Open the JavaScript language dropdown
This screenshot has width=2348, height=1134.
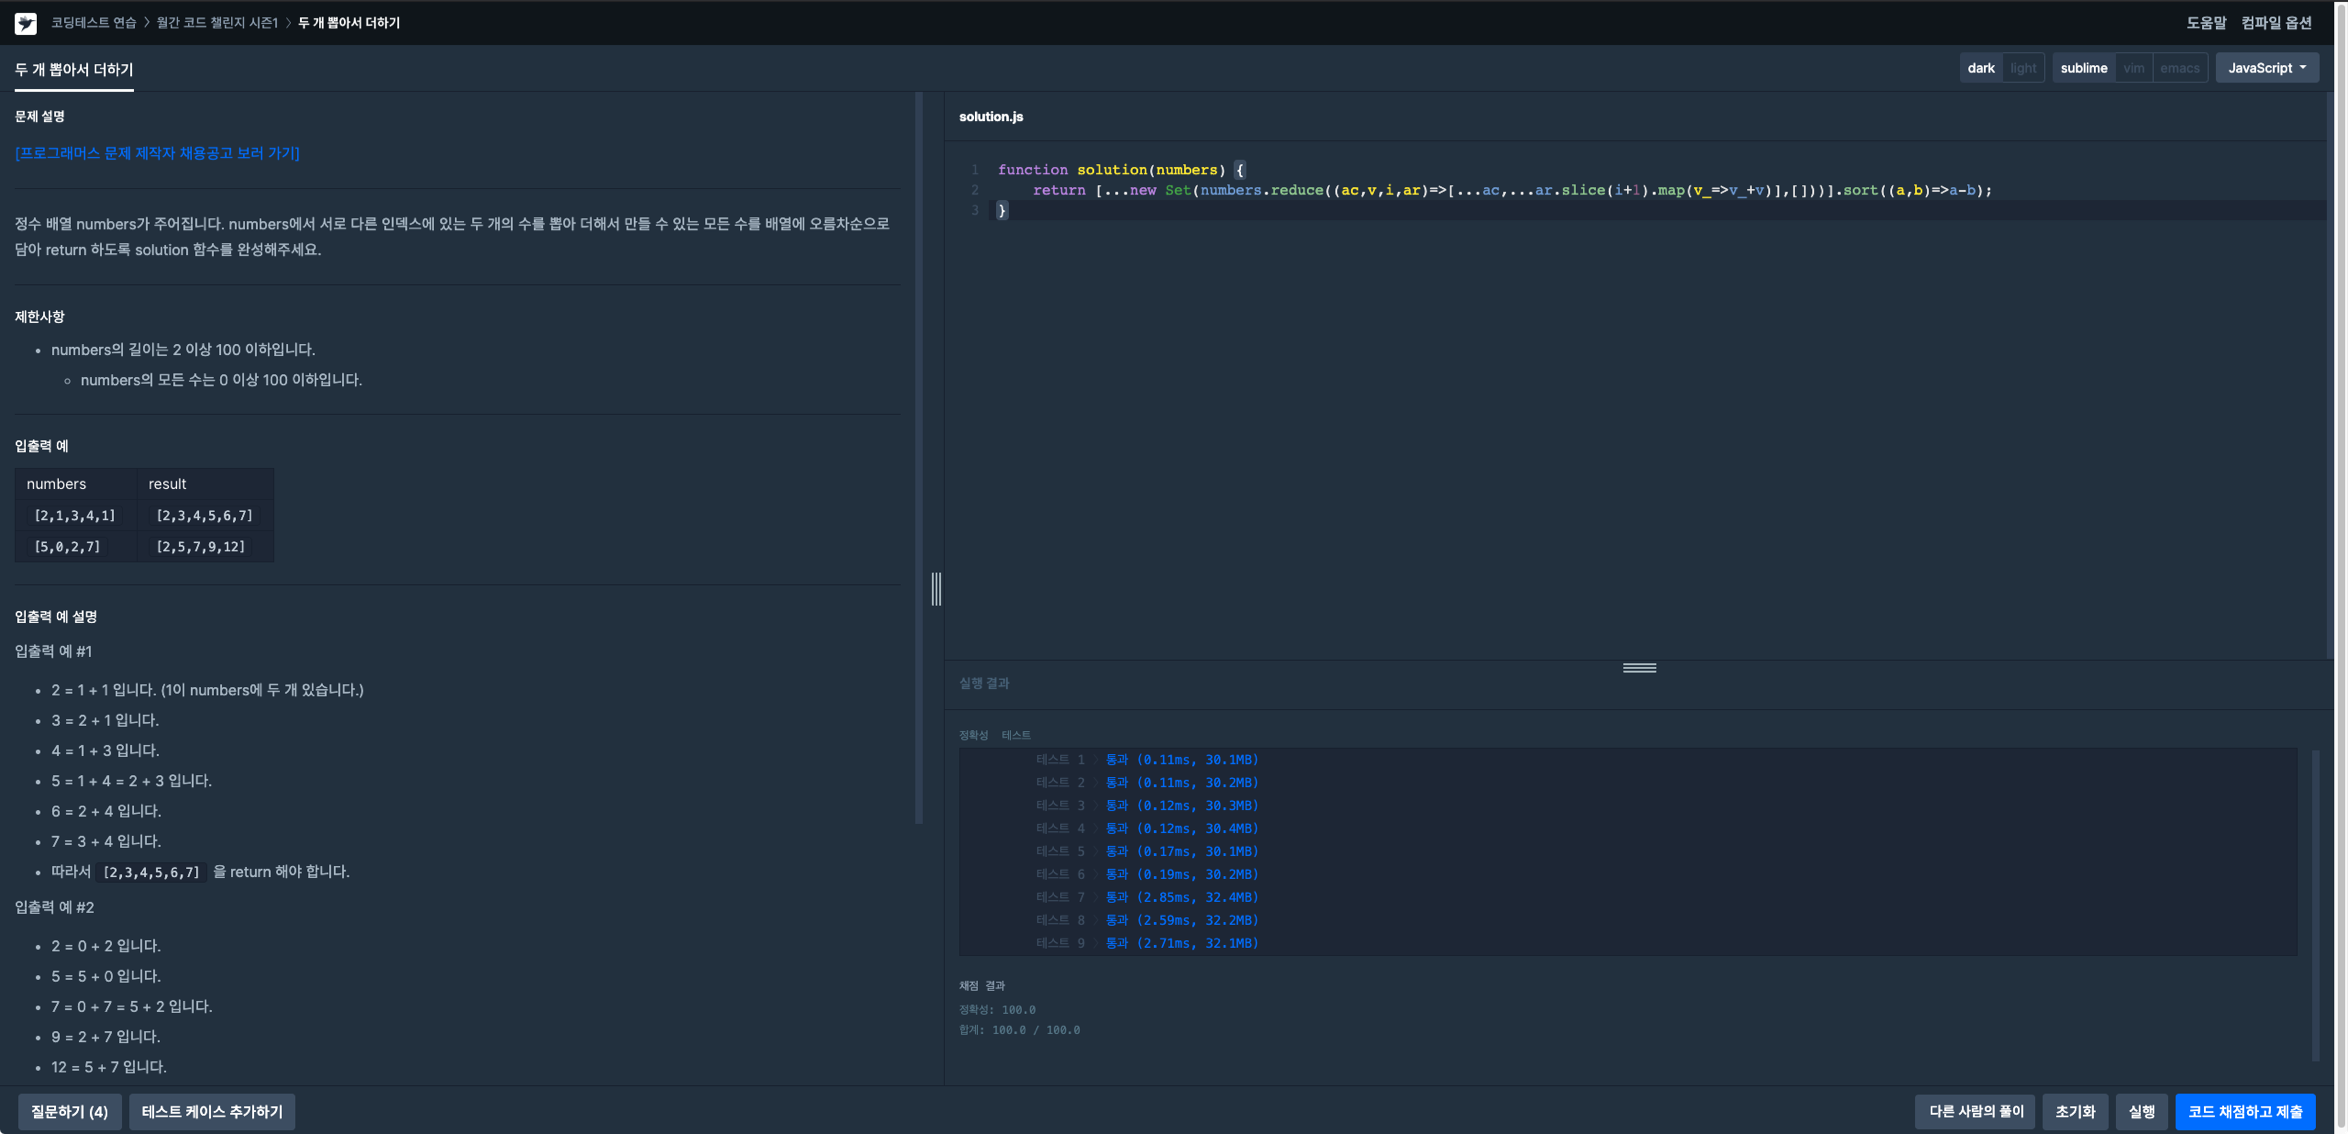coord(2266,68)
